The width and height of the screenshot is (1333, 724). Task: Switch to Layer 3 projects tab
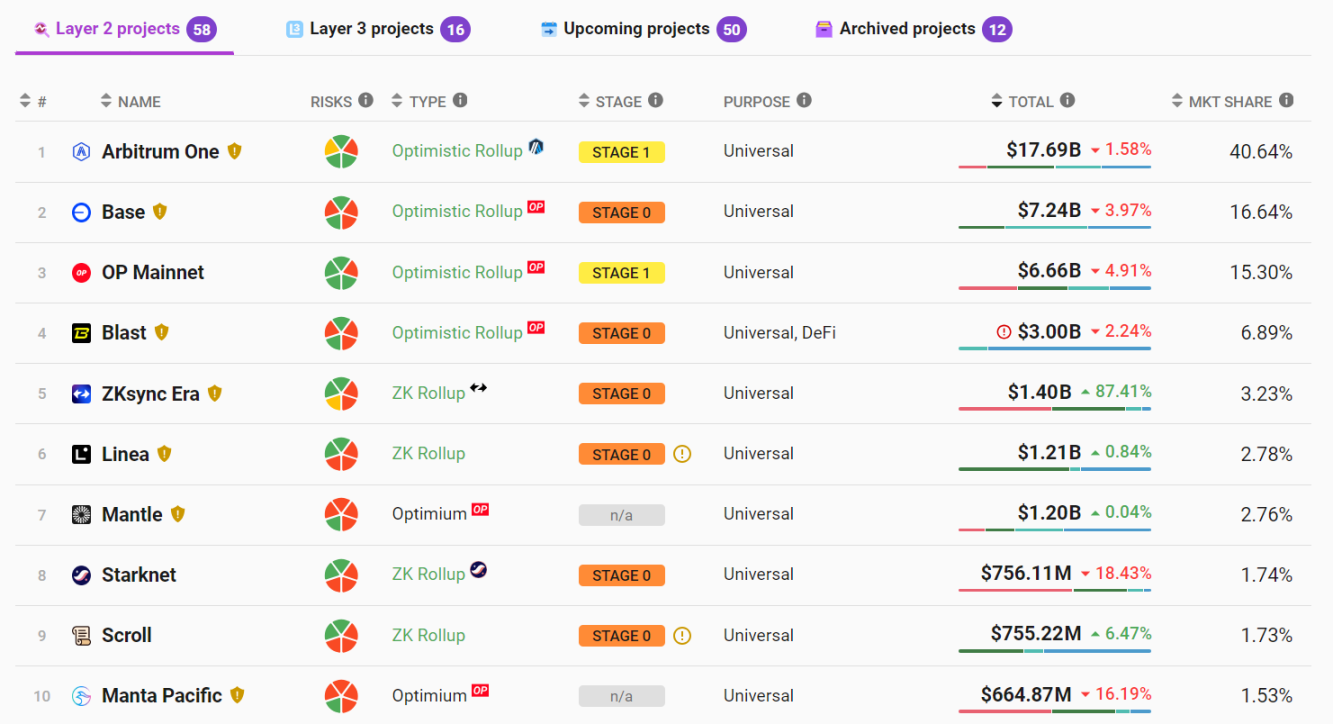pos(378,29)
